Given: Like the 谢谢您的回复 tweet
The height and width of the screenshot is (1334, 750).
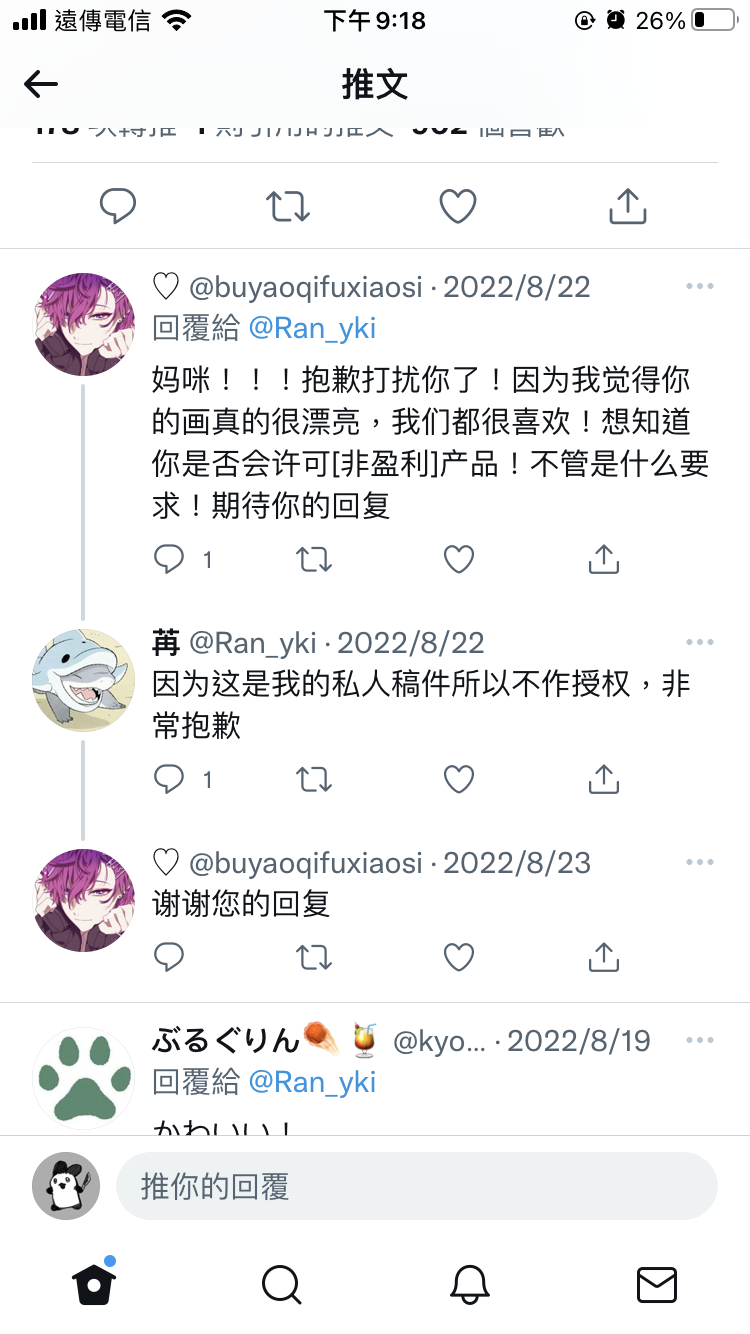Looking at the screenshot, I should tap(459, 957).
